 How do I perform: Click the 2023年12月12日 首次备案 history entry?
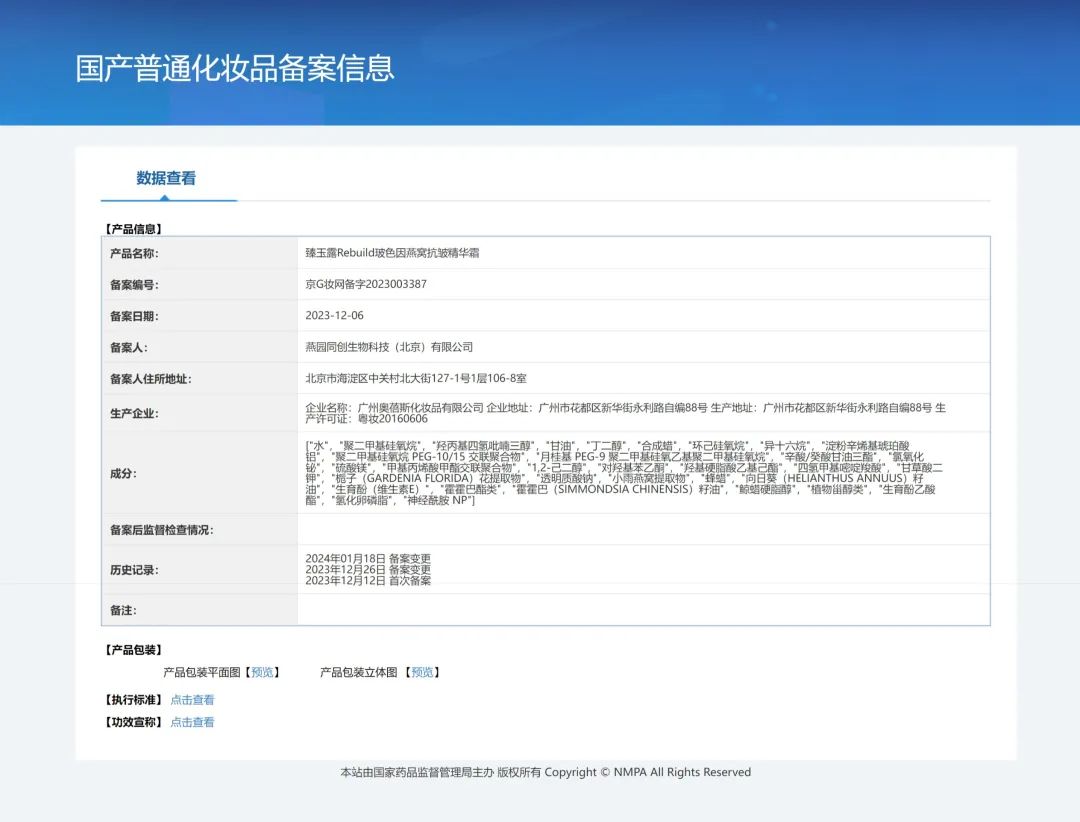pyautogui.click(x=368, y=581)
